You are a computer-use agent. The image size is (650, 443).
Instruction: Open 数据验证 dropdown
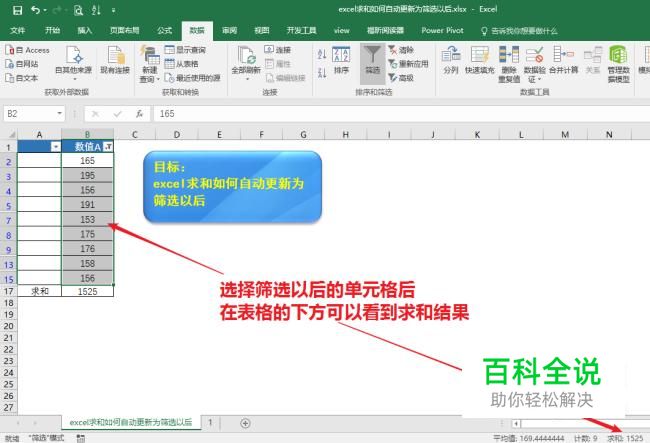(535, 64)
